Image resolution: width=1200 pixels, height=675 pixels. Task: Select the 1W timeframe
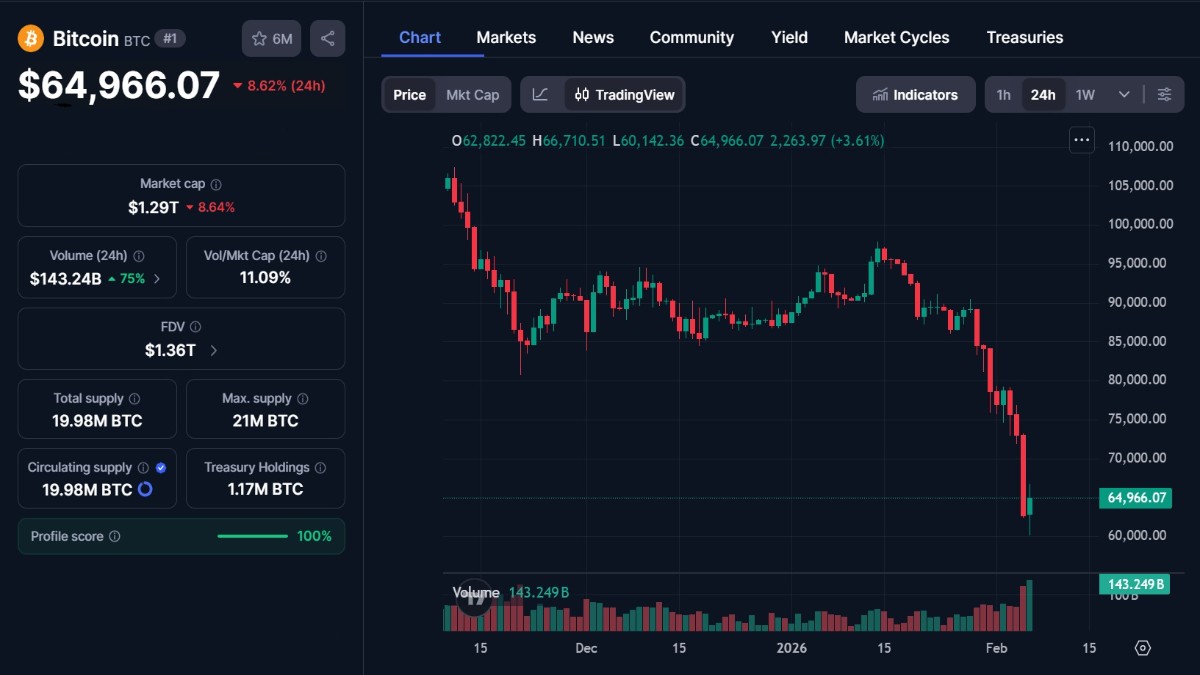1085,94
